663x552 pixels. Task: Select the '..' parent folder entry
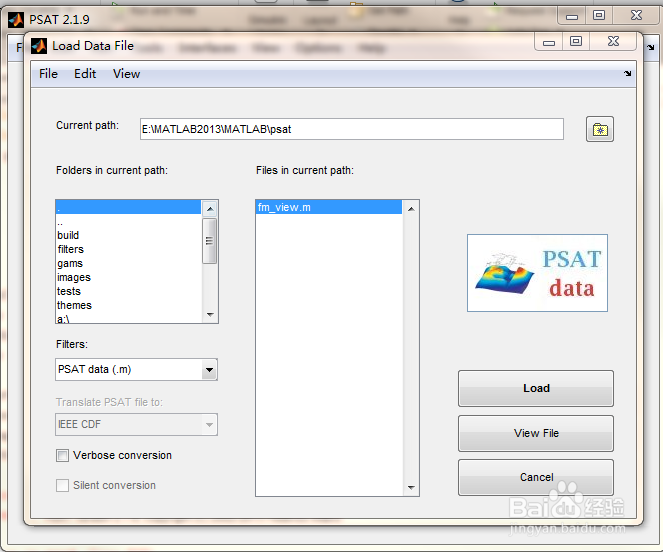tap(129, 222)
